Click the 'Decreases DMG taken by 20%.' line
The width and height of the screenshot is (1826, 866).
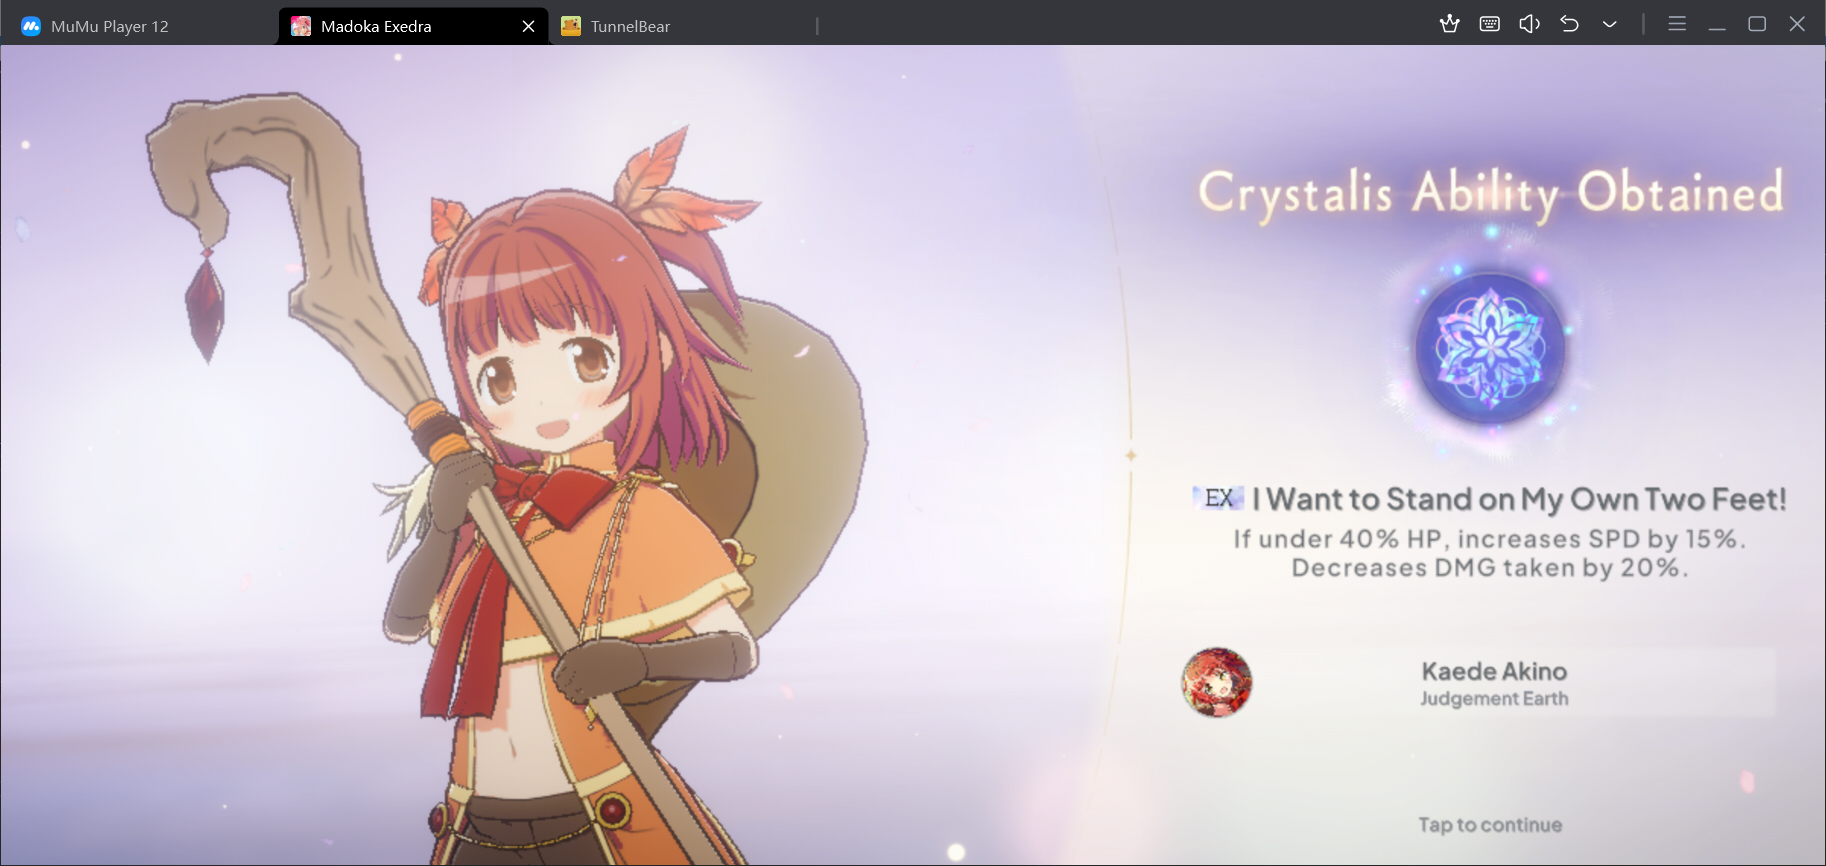click(x=1490, y=568)
